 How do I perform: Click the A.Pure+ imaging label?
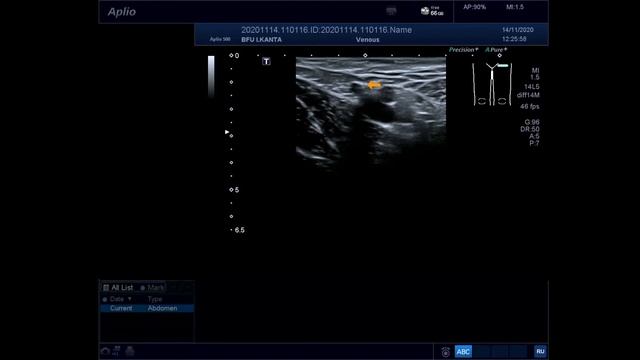[496, 50]
